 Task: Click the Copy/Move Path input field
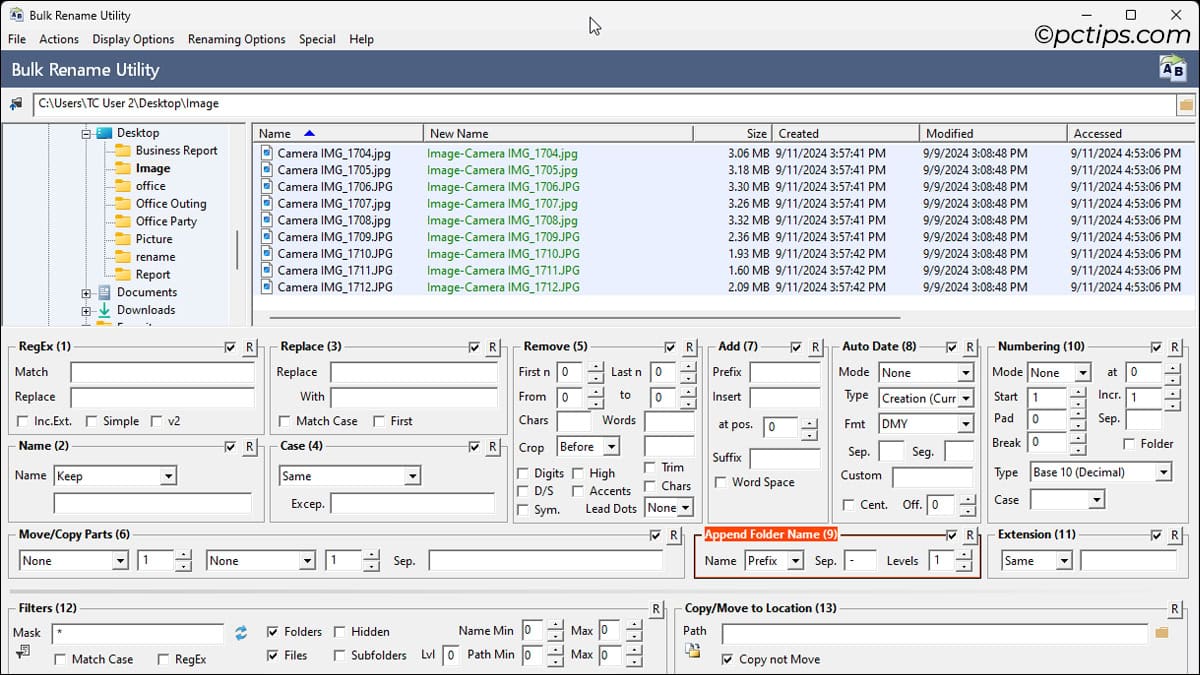[x=935, y=633]
